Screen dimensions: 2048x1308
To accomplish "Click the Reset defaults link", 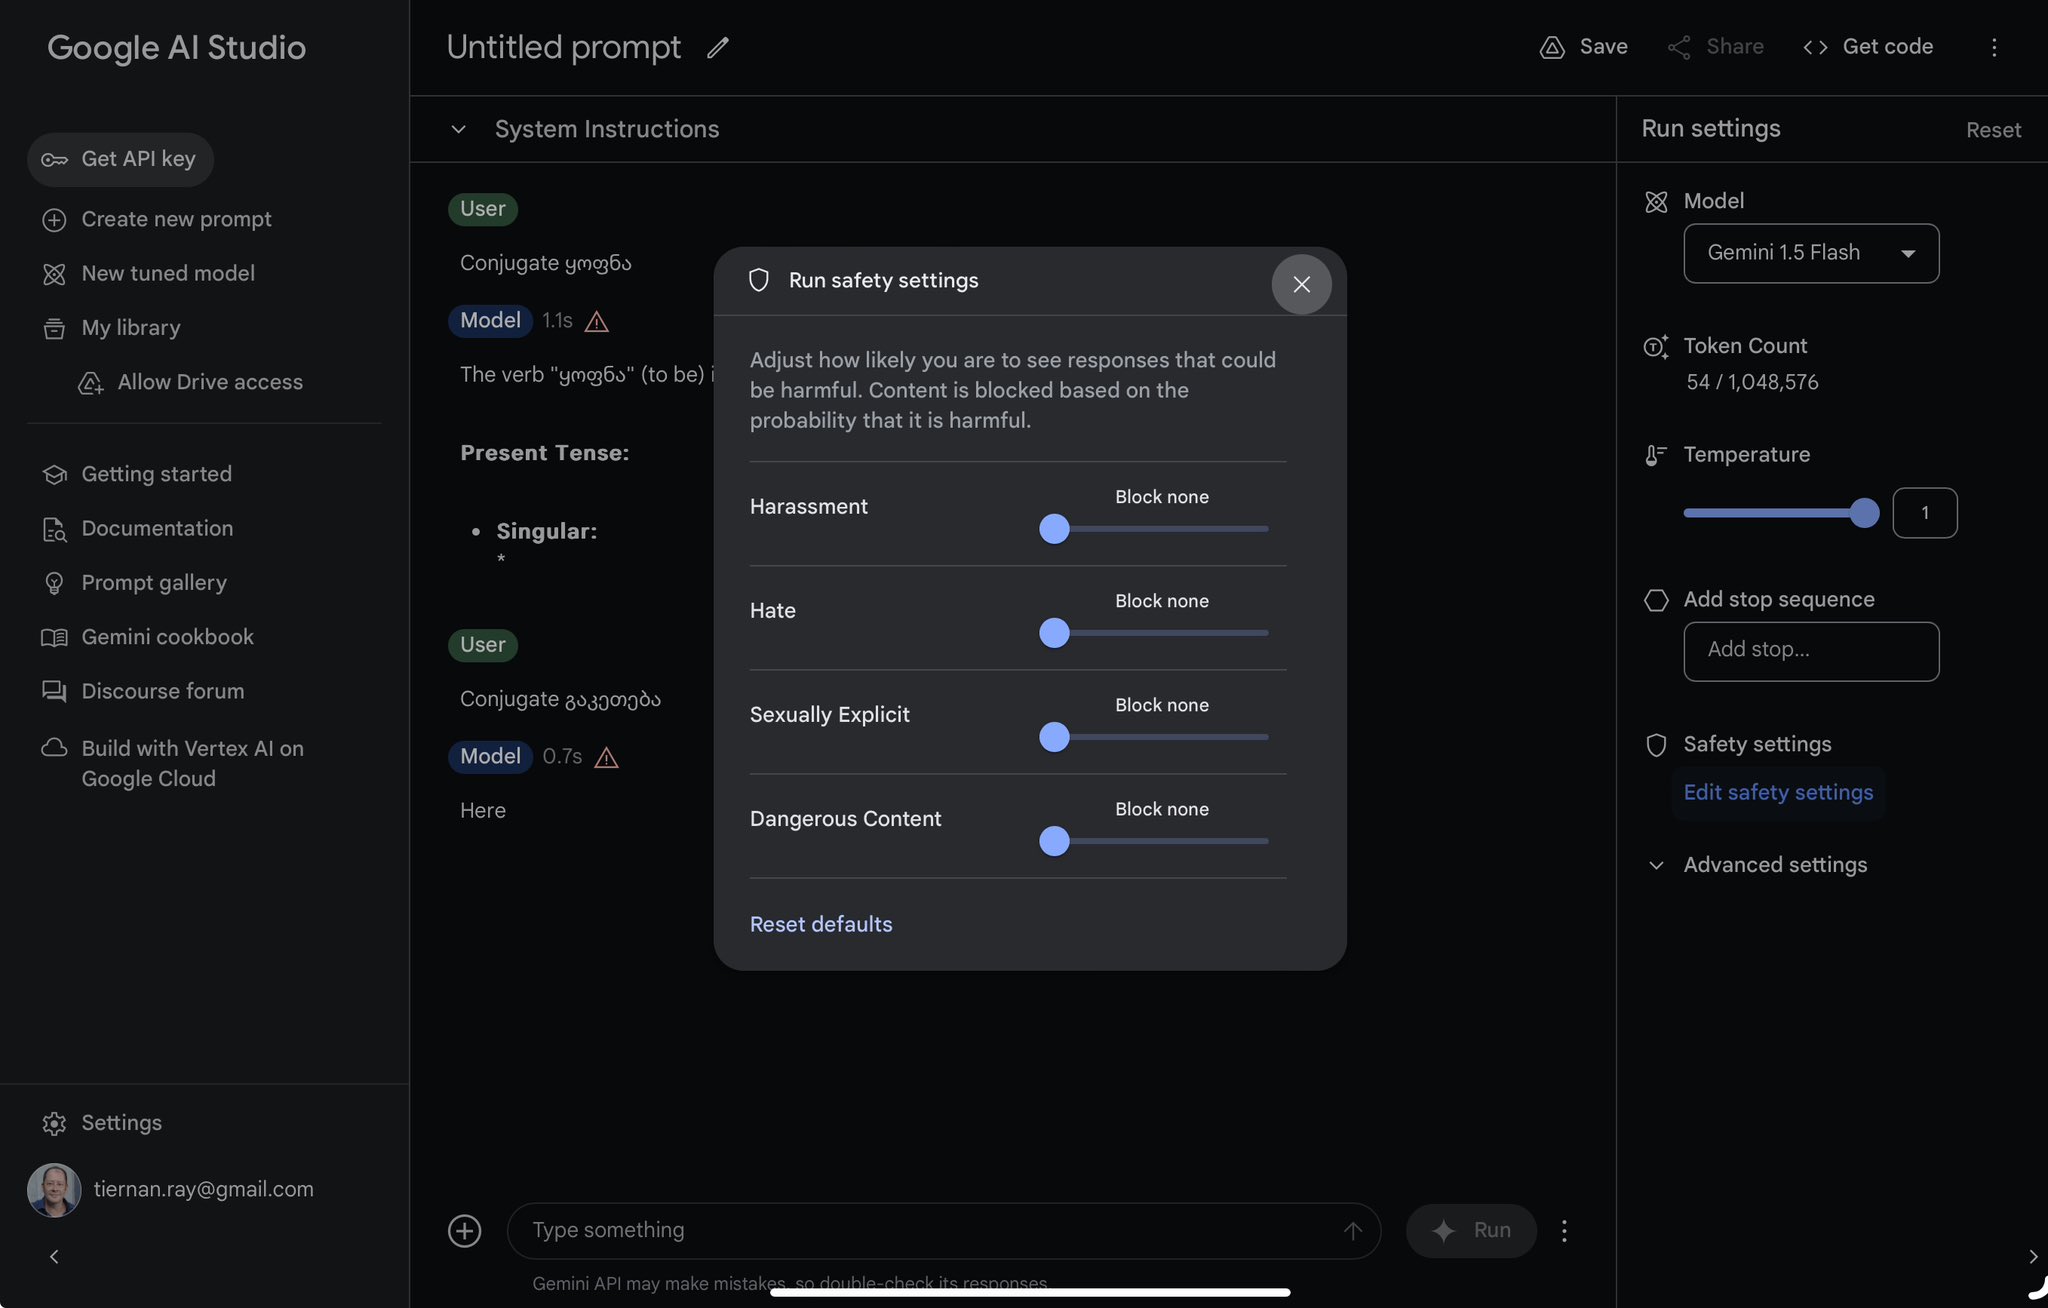I will coord(821,924).
